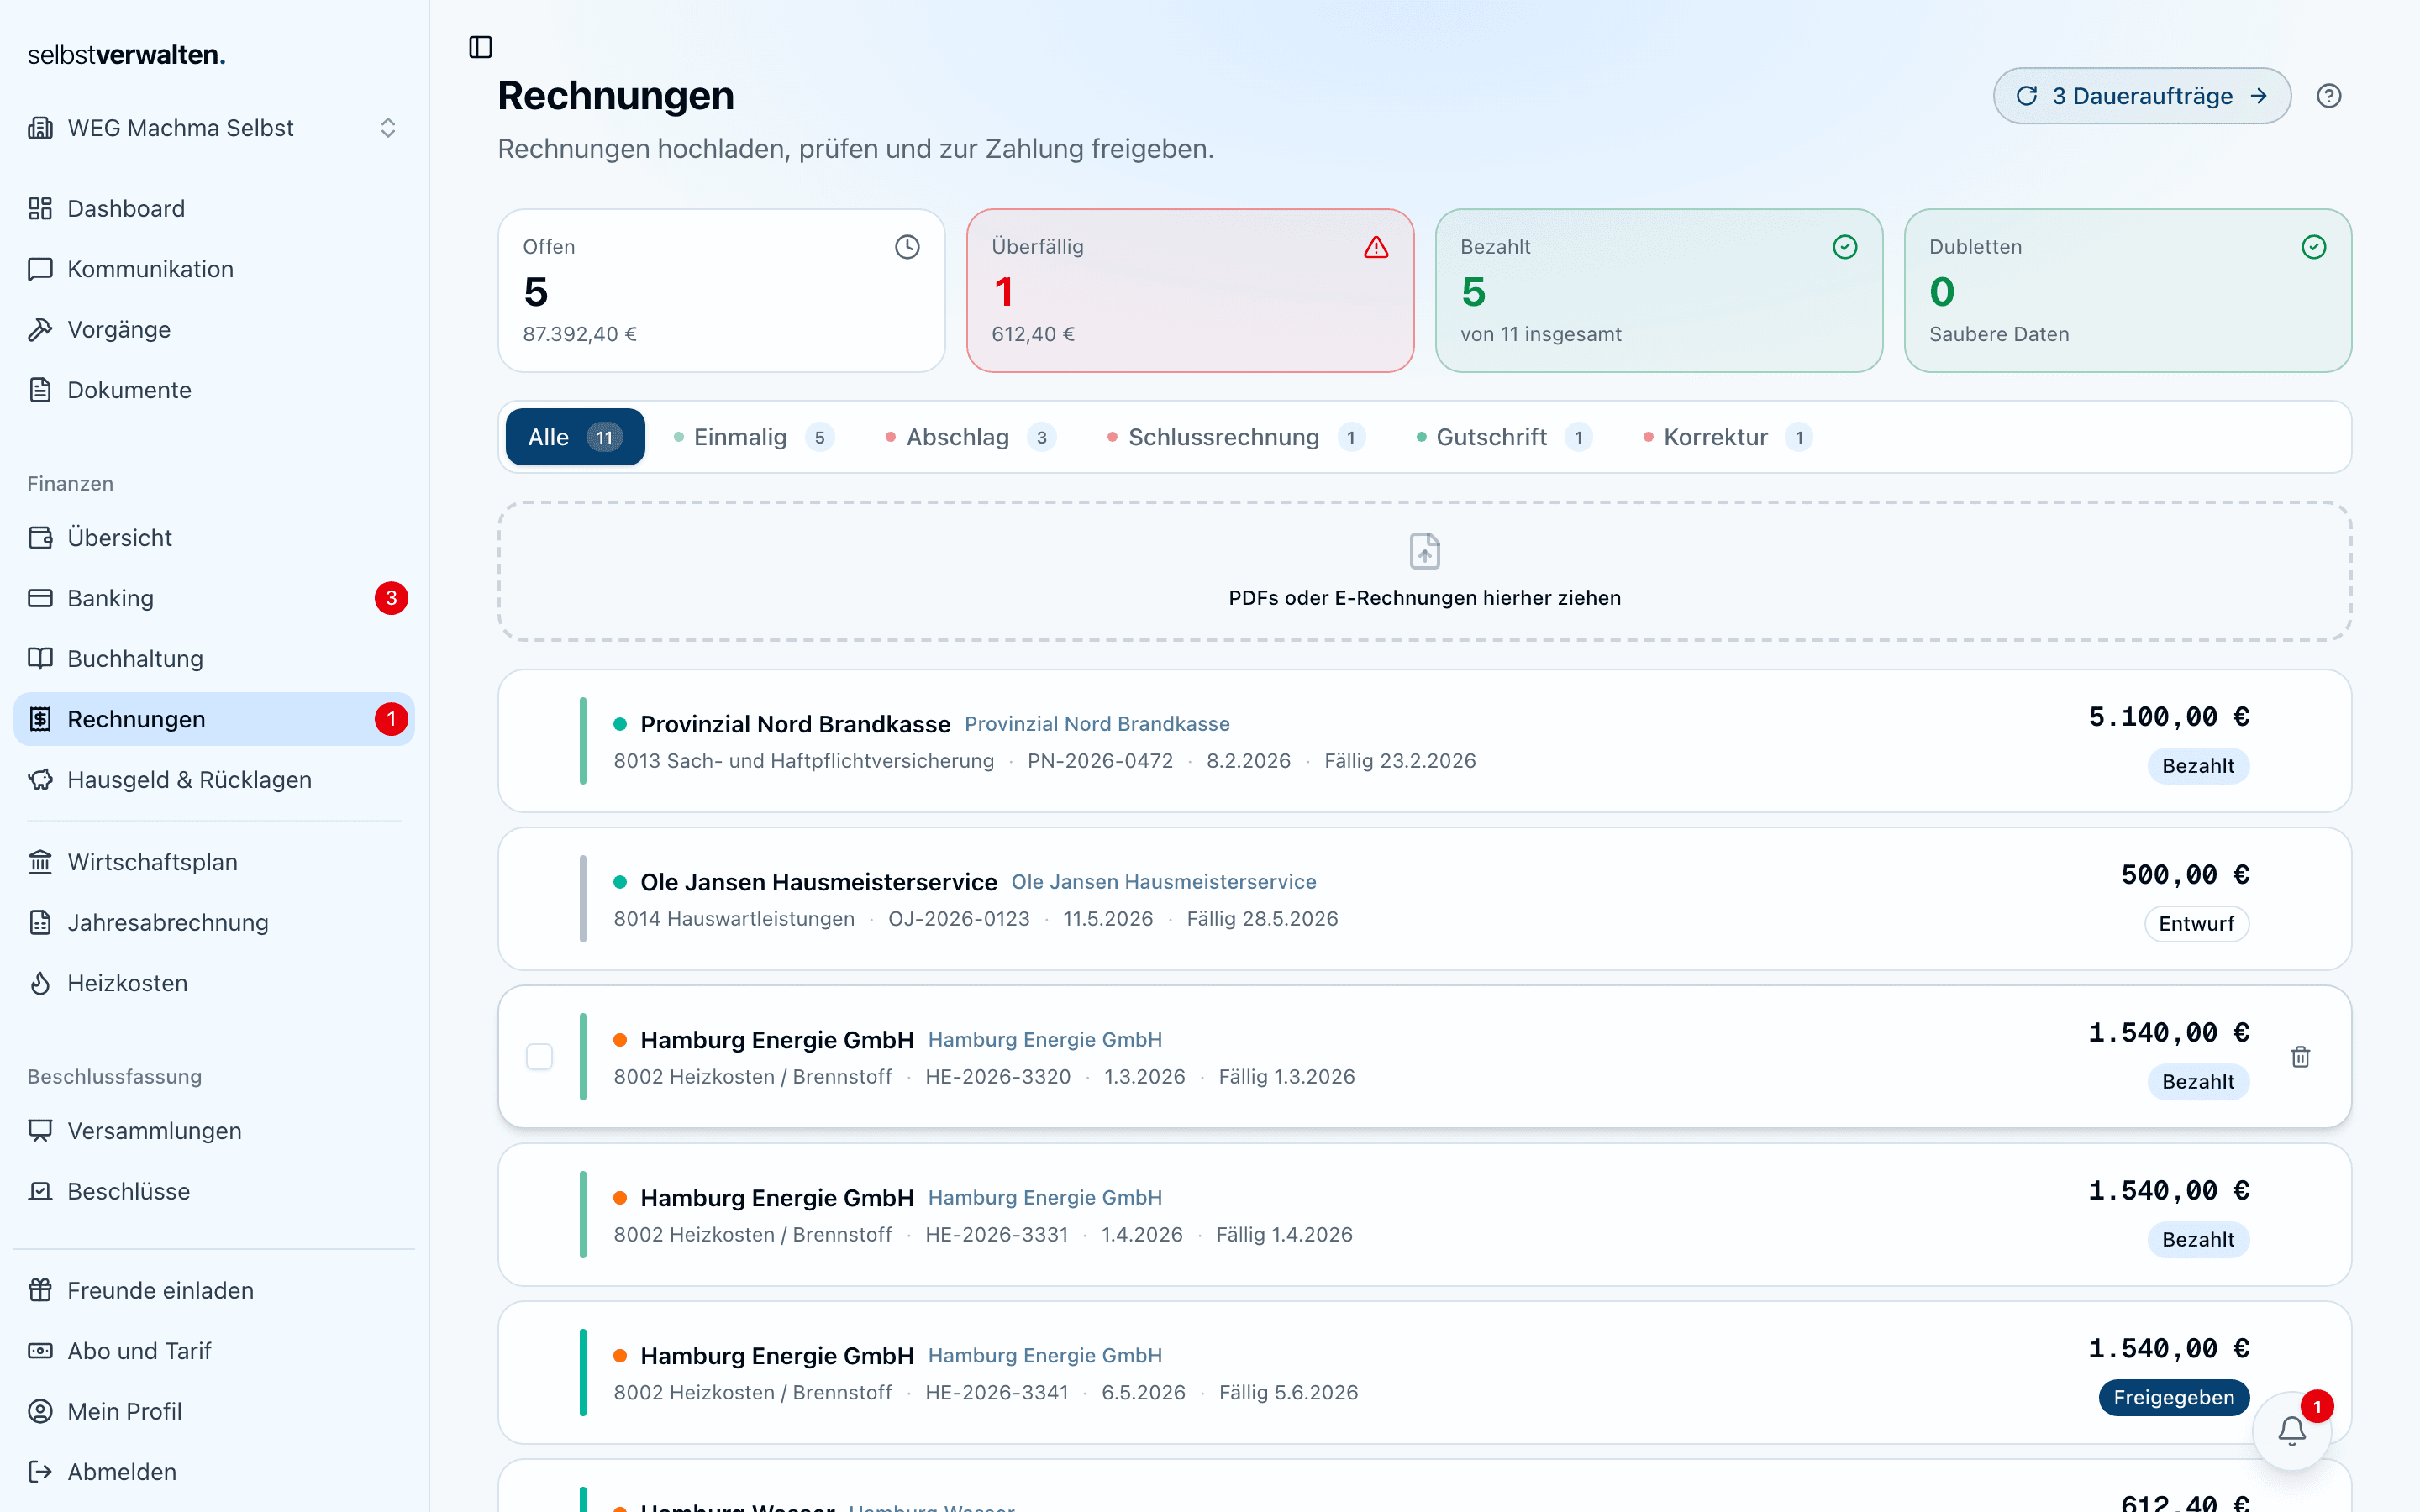Click Fällig 23.2.2026 due date

[1400, 761]
